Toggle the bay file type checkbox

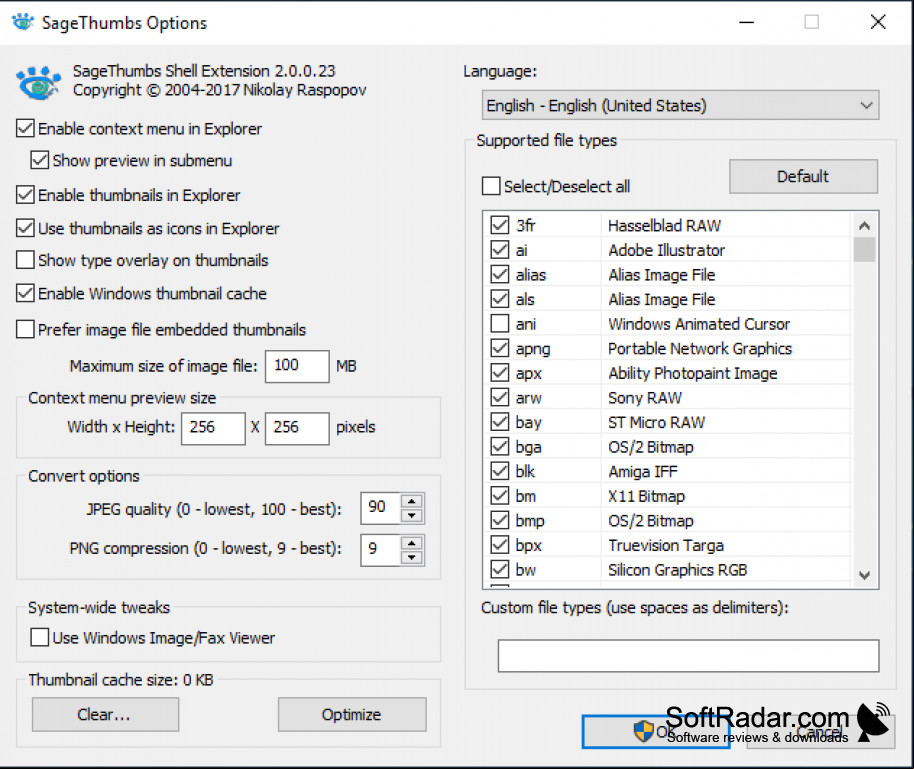point(500,422)
